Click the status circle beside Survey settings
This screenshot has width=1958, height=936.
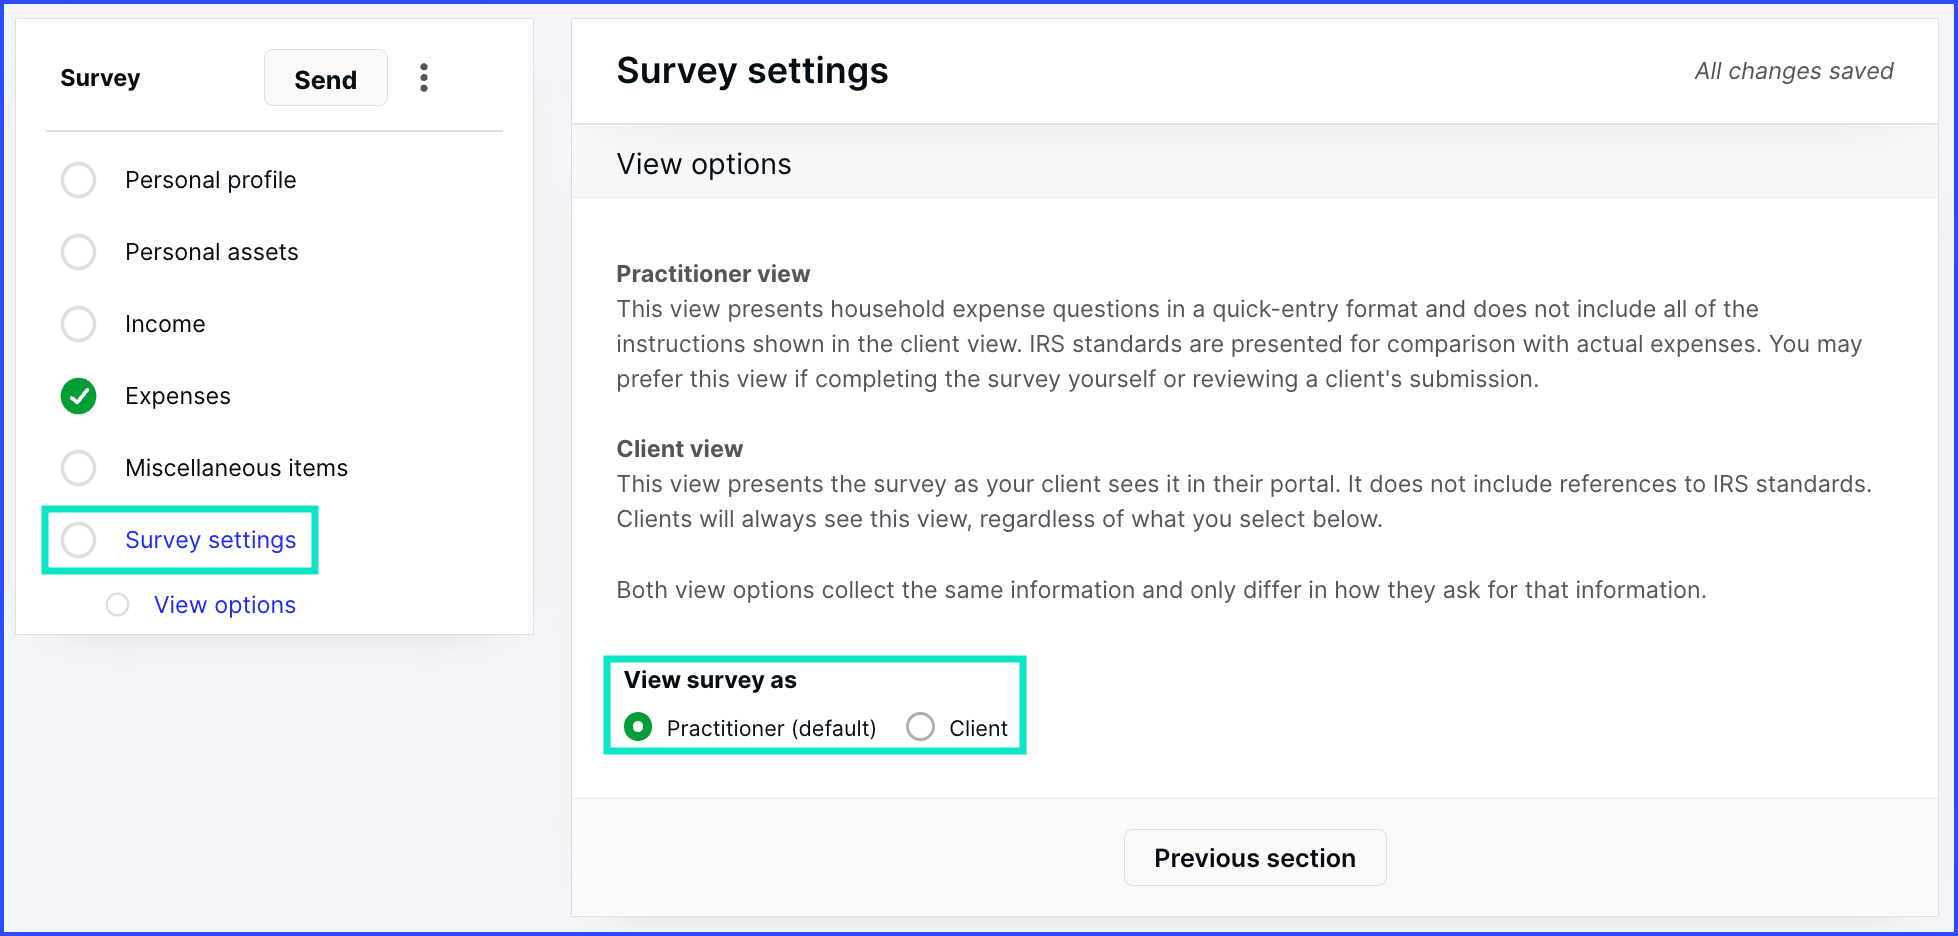click(x=79, y=540)
